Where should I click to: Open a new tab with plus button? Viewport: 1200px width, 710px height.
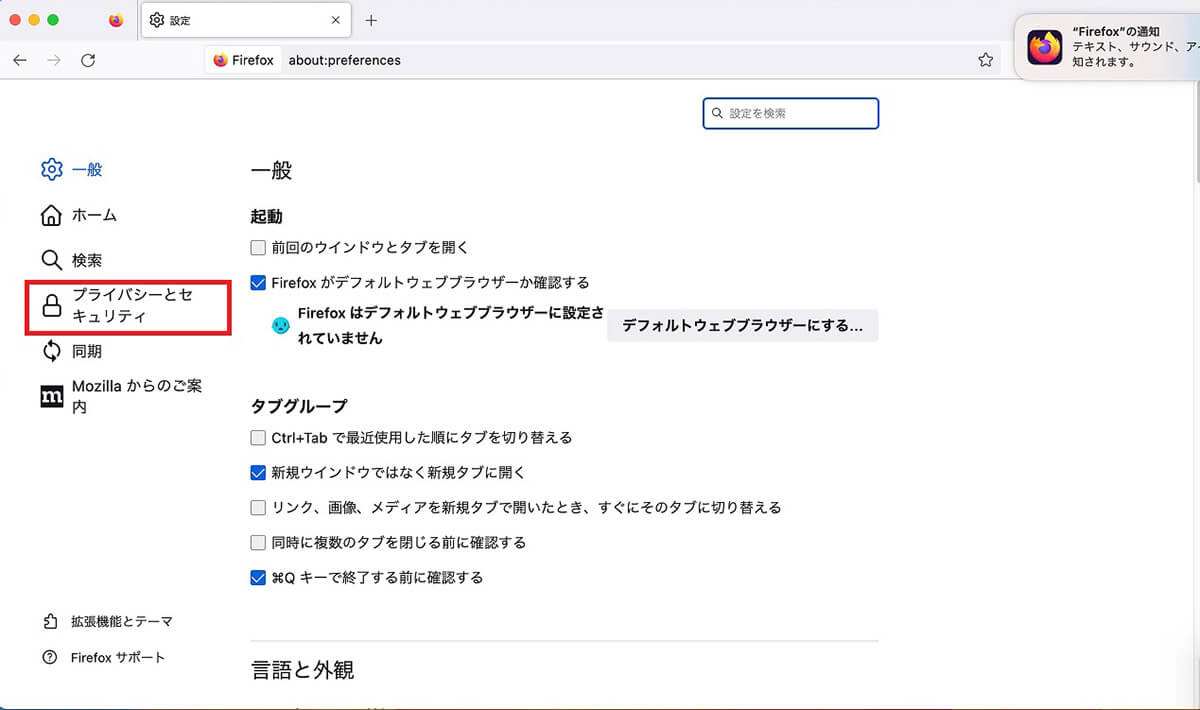click(x=371, y=20)
